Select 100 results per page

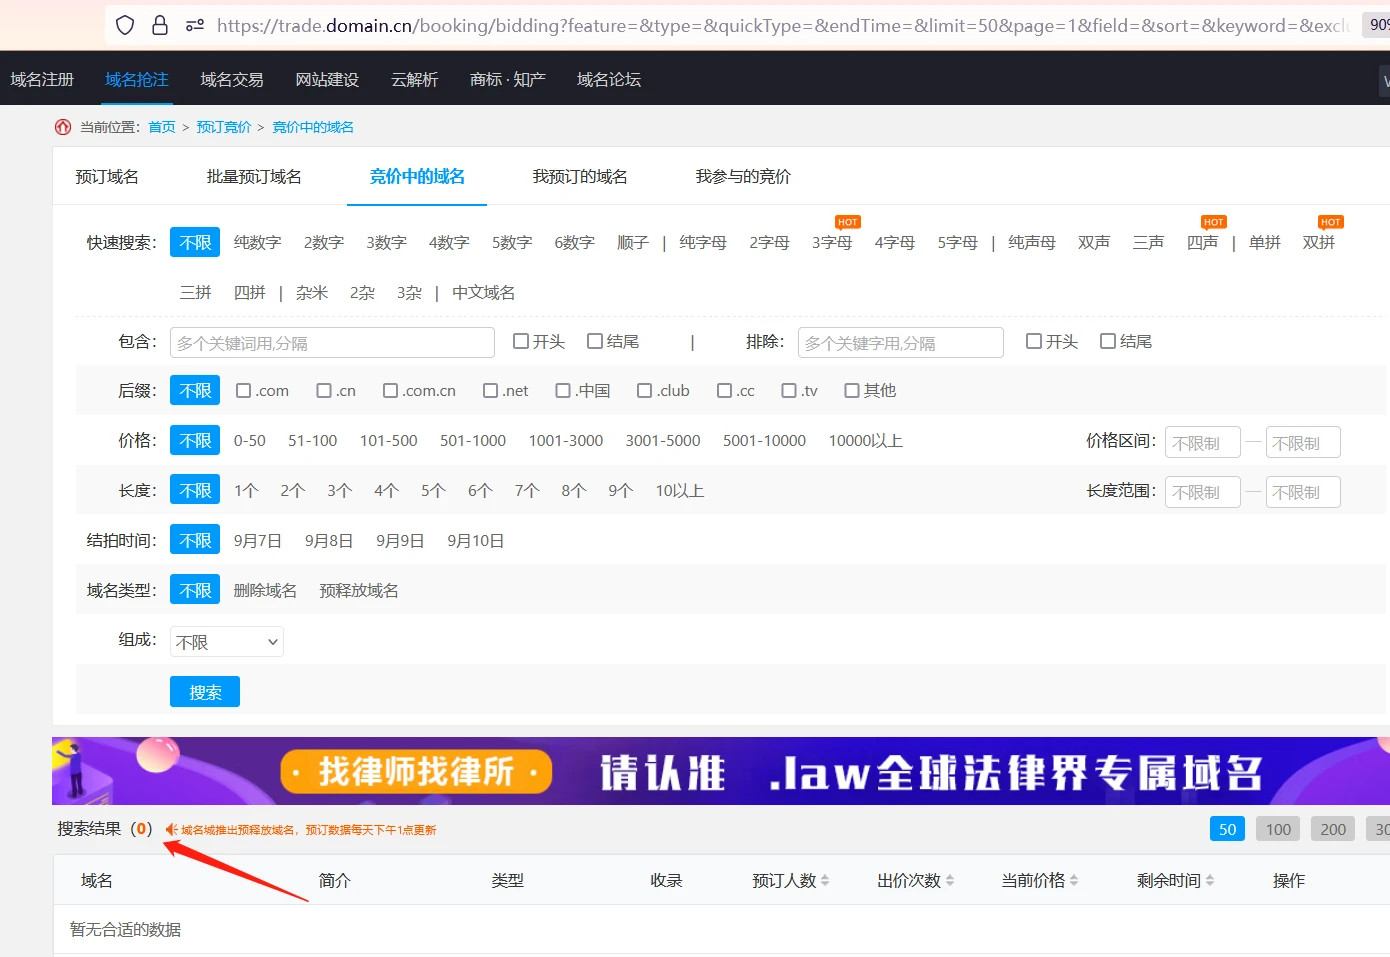[x=1278, y=829]
